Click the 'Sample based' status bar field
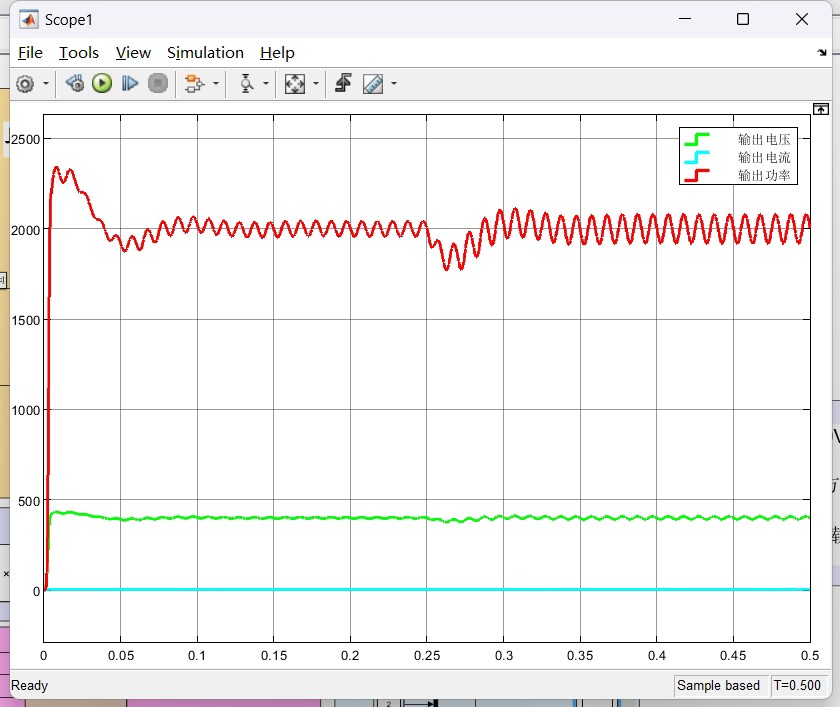Viewport: 840px width, 707px height. point(718,685)
